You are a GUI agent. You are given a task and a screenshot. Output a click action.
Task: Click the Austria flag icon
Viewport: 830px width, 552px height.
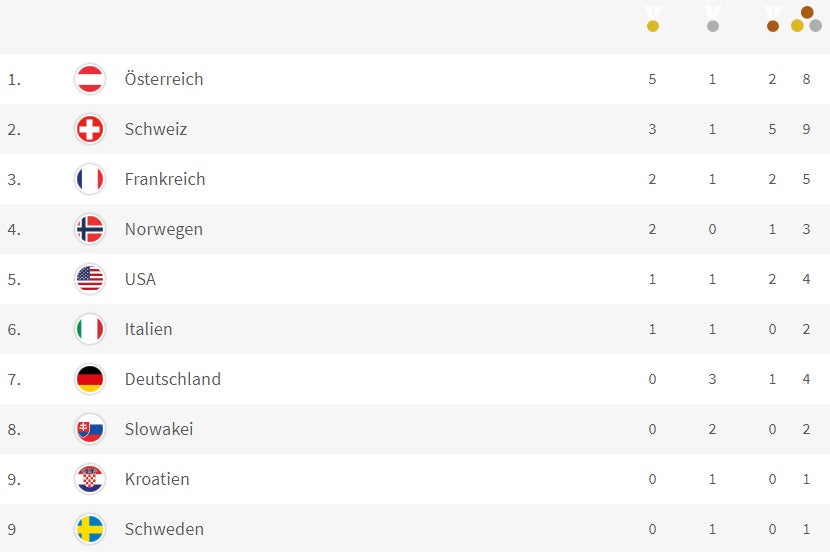90,79
